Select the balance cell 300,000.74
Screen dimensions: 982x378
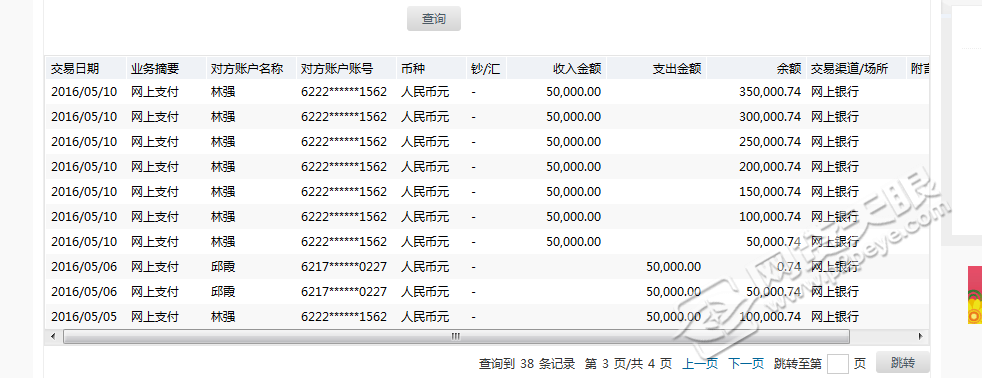(x=770, y=117)
